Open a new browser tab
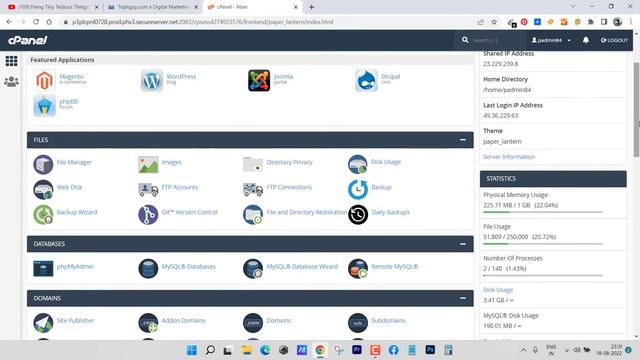This screenshot has width=640, height=360. click(311, 7)
